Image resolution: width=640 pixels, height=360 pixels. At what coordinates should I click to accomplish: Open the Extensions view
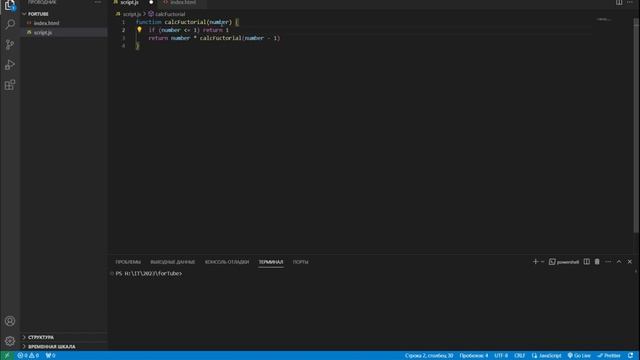tap(10, 85)
